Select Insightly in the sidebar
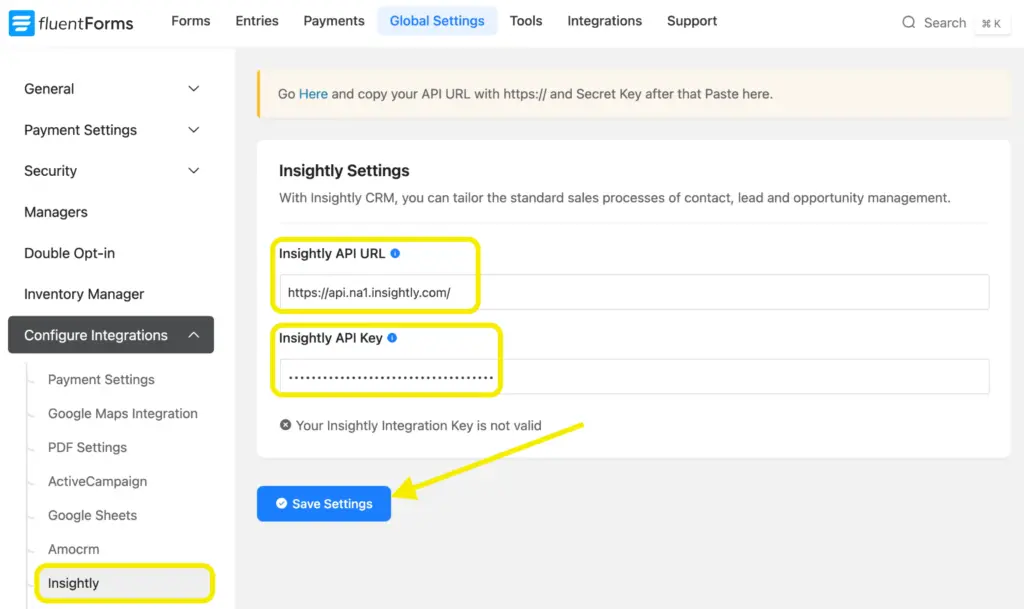 click(x=74, y=582)
